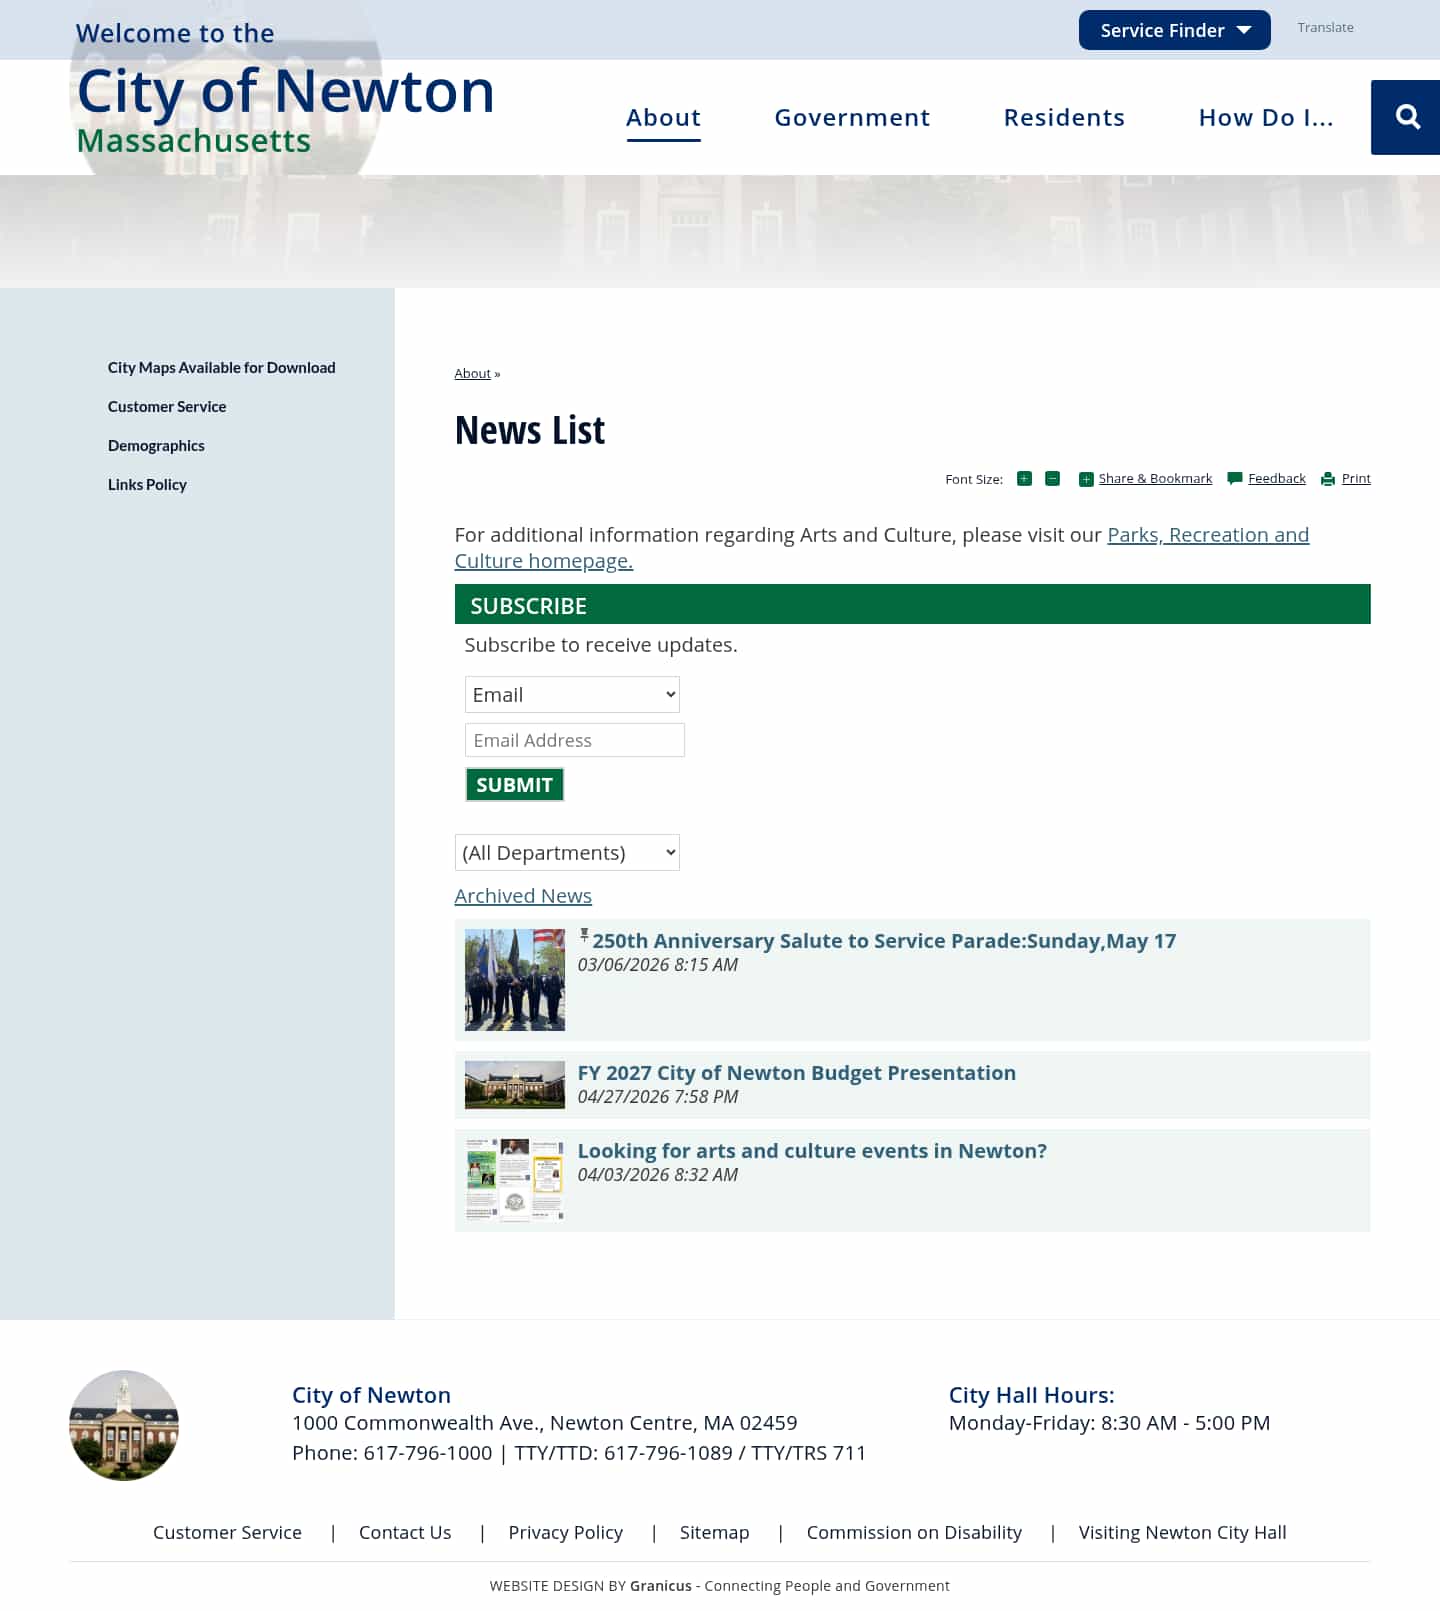The height and width of the screenshot is (1611, 1440).
Task: Click the SUBMIT button
Action: (x=514, y=785)
